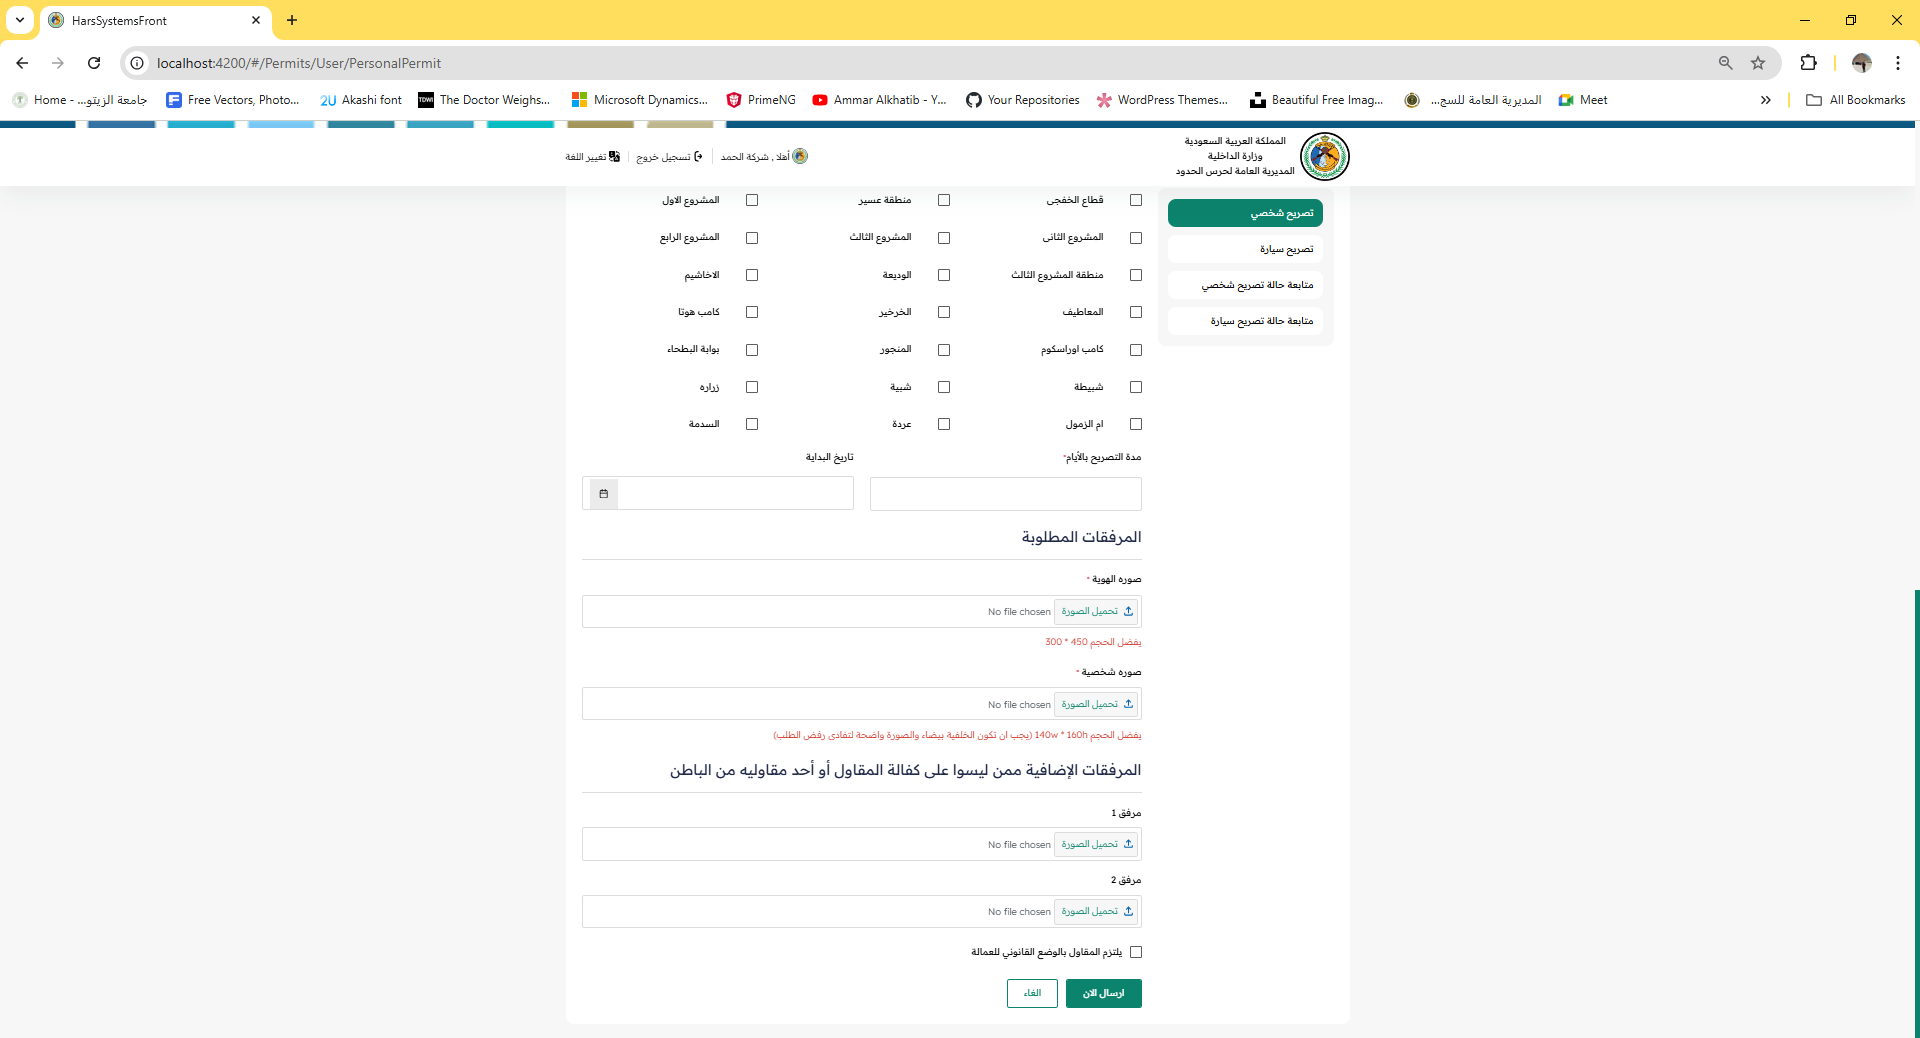Click the logout (تسجيل خروج) icon

[x=698, y=156]
